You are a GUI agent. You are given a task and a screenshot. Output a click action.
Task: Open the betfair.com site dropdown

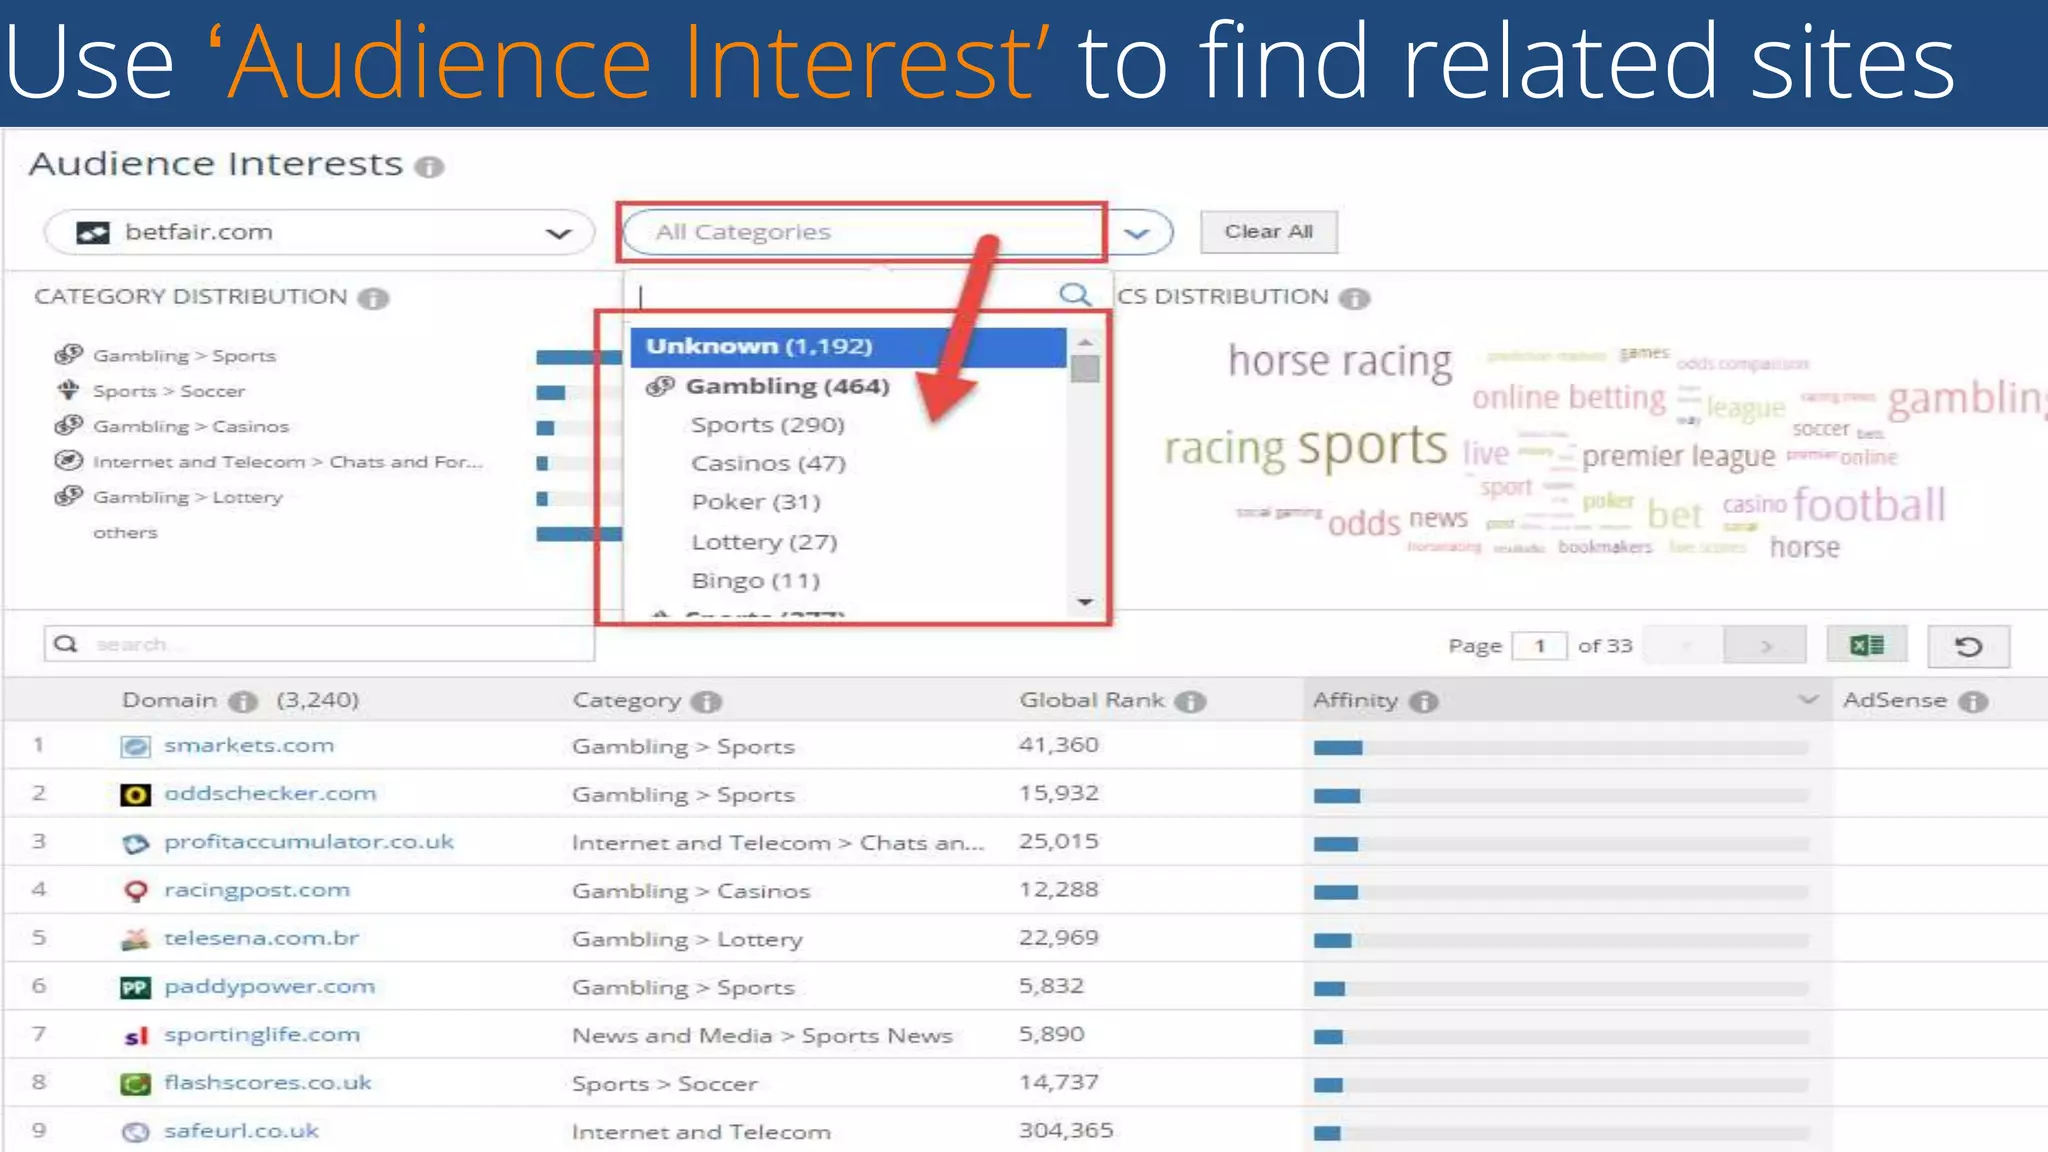click(x=319, y=233)
